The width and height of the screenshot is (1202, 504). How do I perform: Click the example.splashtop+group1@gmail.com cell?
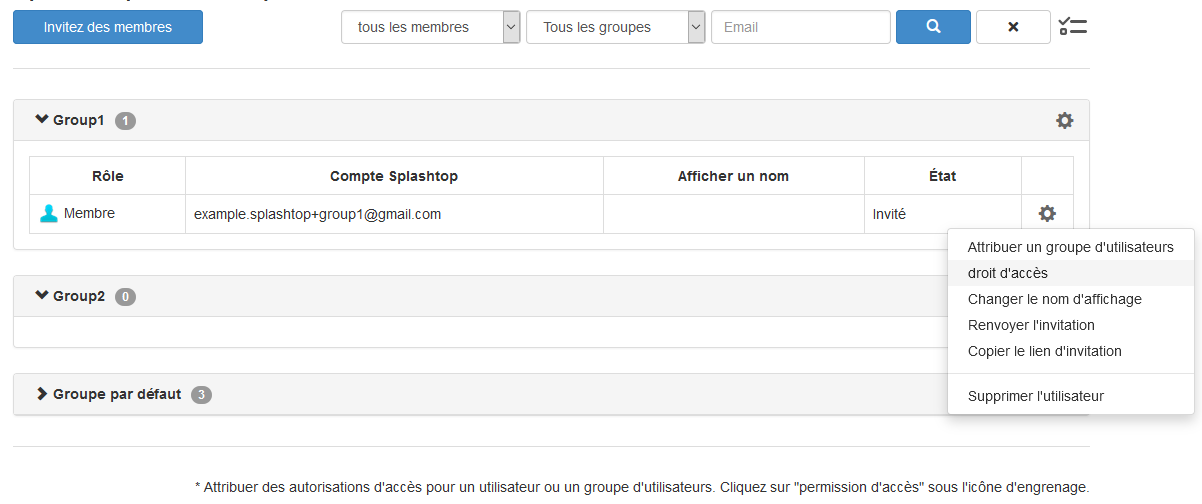[394, 214]
